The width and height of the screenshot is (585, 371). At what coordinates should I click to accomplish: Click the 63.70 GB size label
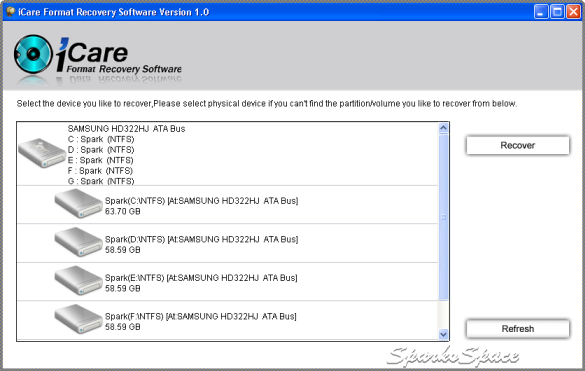(123, 212)
